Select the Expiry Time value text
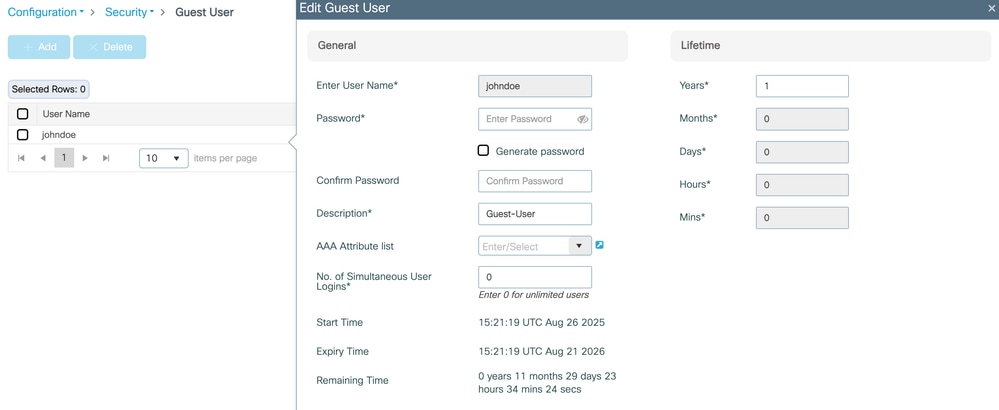Viewport: 999px width, 410px height. point(542,351)
